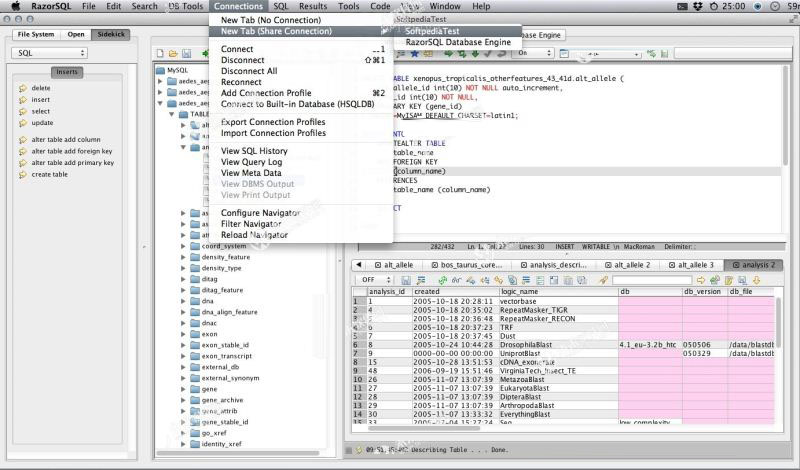Screen dimensions: 800x470
Task: Click the save disk icon in the editor toolbar
Action: 186,54
